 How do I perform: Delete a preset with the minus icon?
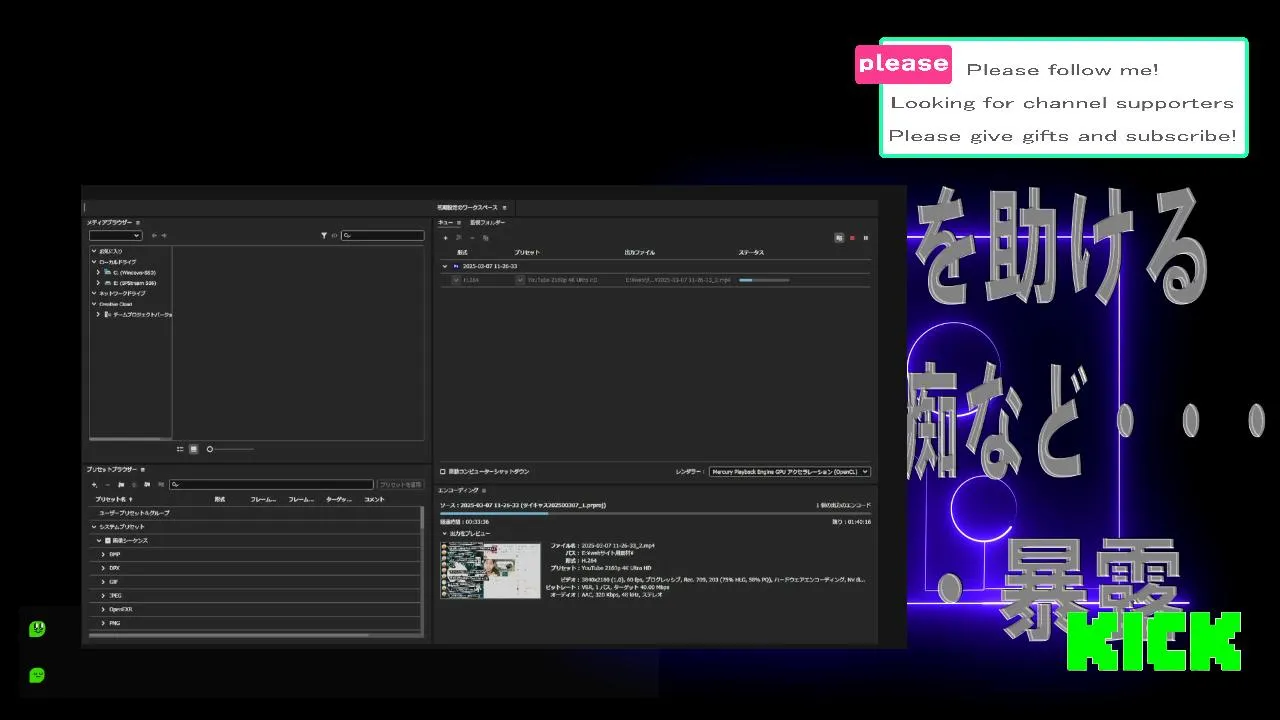pos(107,484)
